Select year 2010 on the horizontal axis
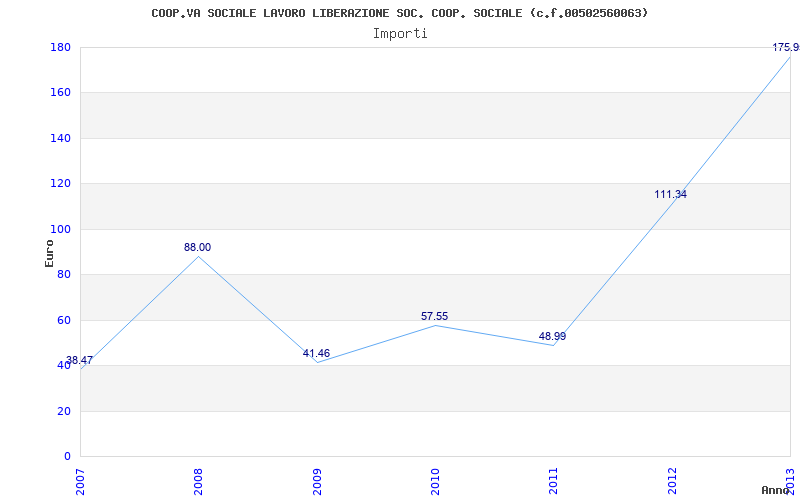Image resolution: width=800 pixels, height=500 pixels. [435, 479]
